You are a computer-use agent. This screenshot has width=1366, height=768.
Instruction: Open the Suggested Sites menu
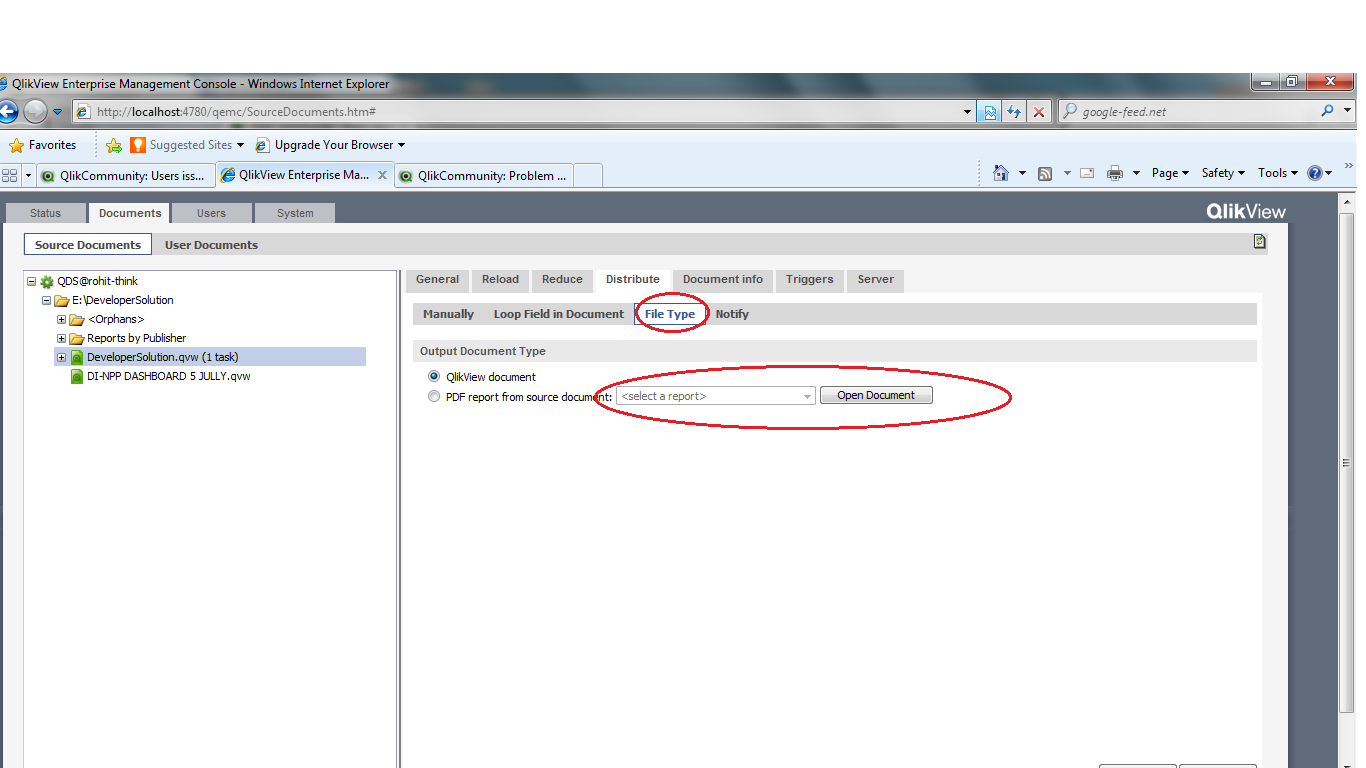(187, 145)
